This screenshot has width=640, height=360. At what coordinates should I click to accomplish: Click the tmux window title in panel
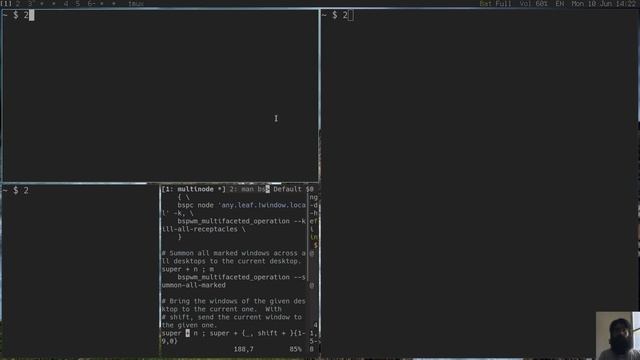(x=136, y=4)
